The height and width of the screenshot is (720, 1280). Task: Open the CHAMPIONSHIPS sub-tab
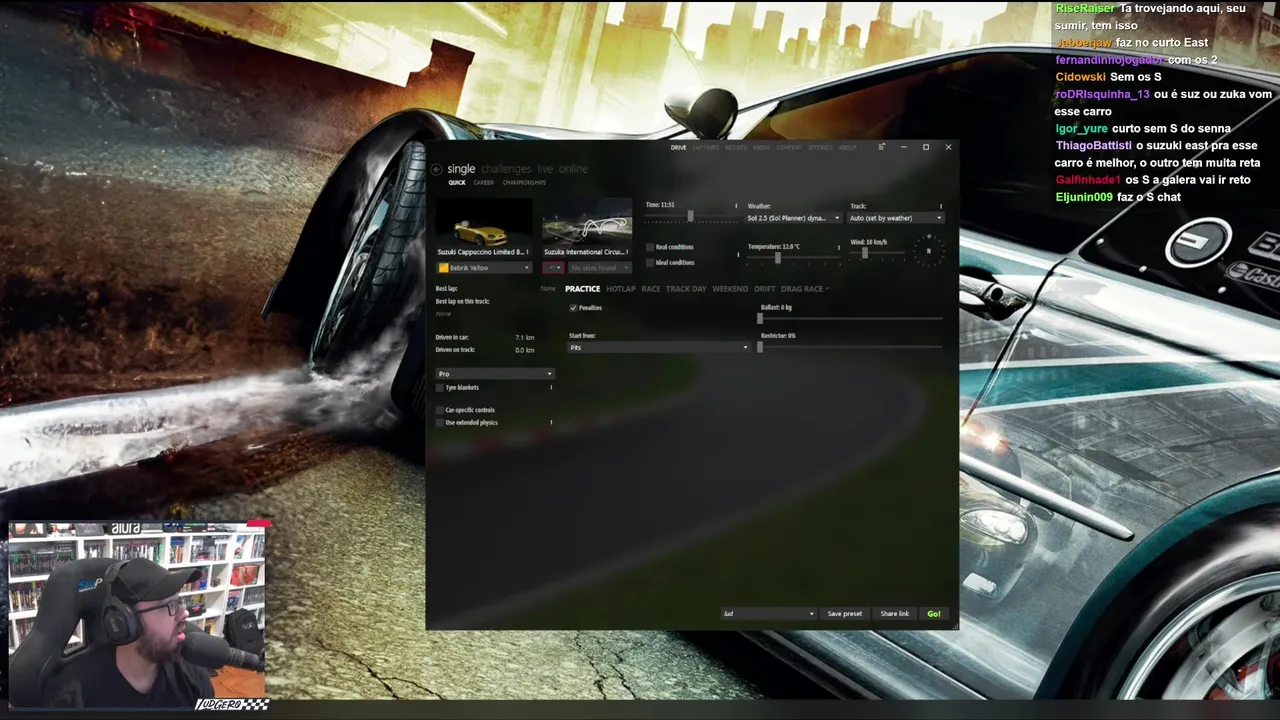click(524, 183)
